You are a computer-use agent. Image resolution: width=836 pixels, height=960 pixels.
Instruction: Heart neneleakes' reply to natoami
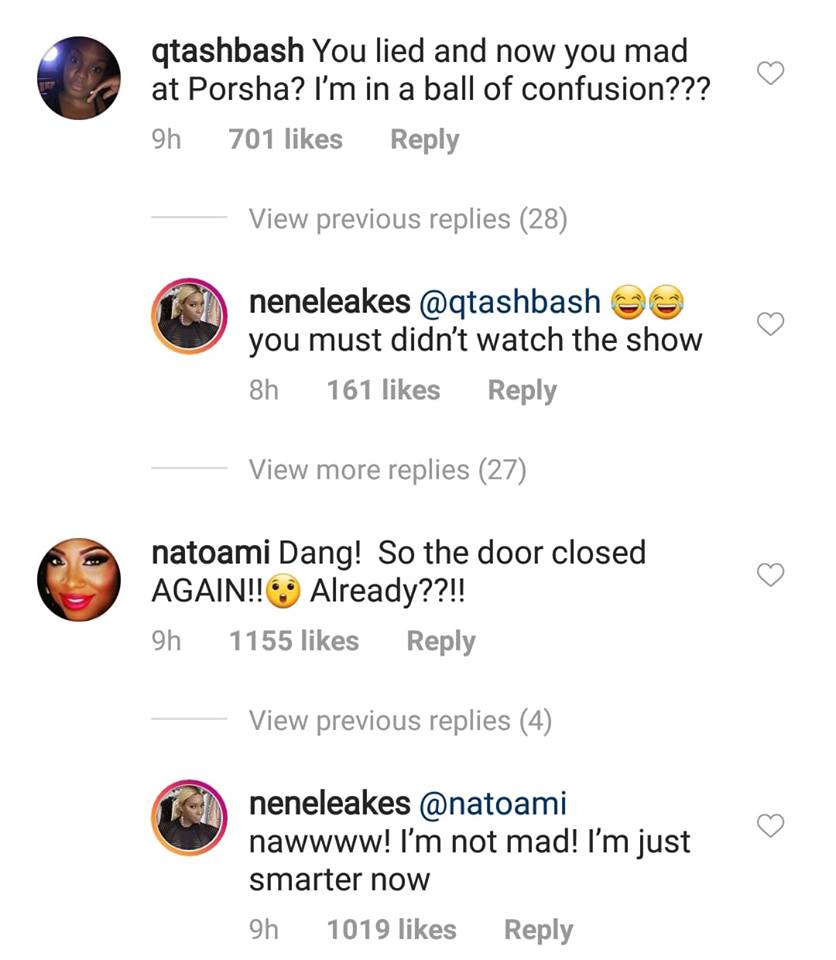point(770,826)
